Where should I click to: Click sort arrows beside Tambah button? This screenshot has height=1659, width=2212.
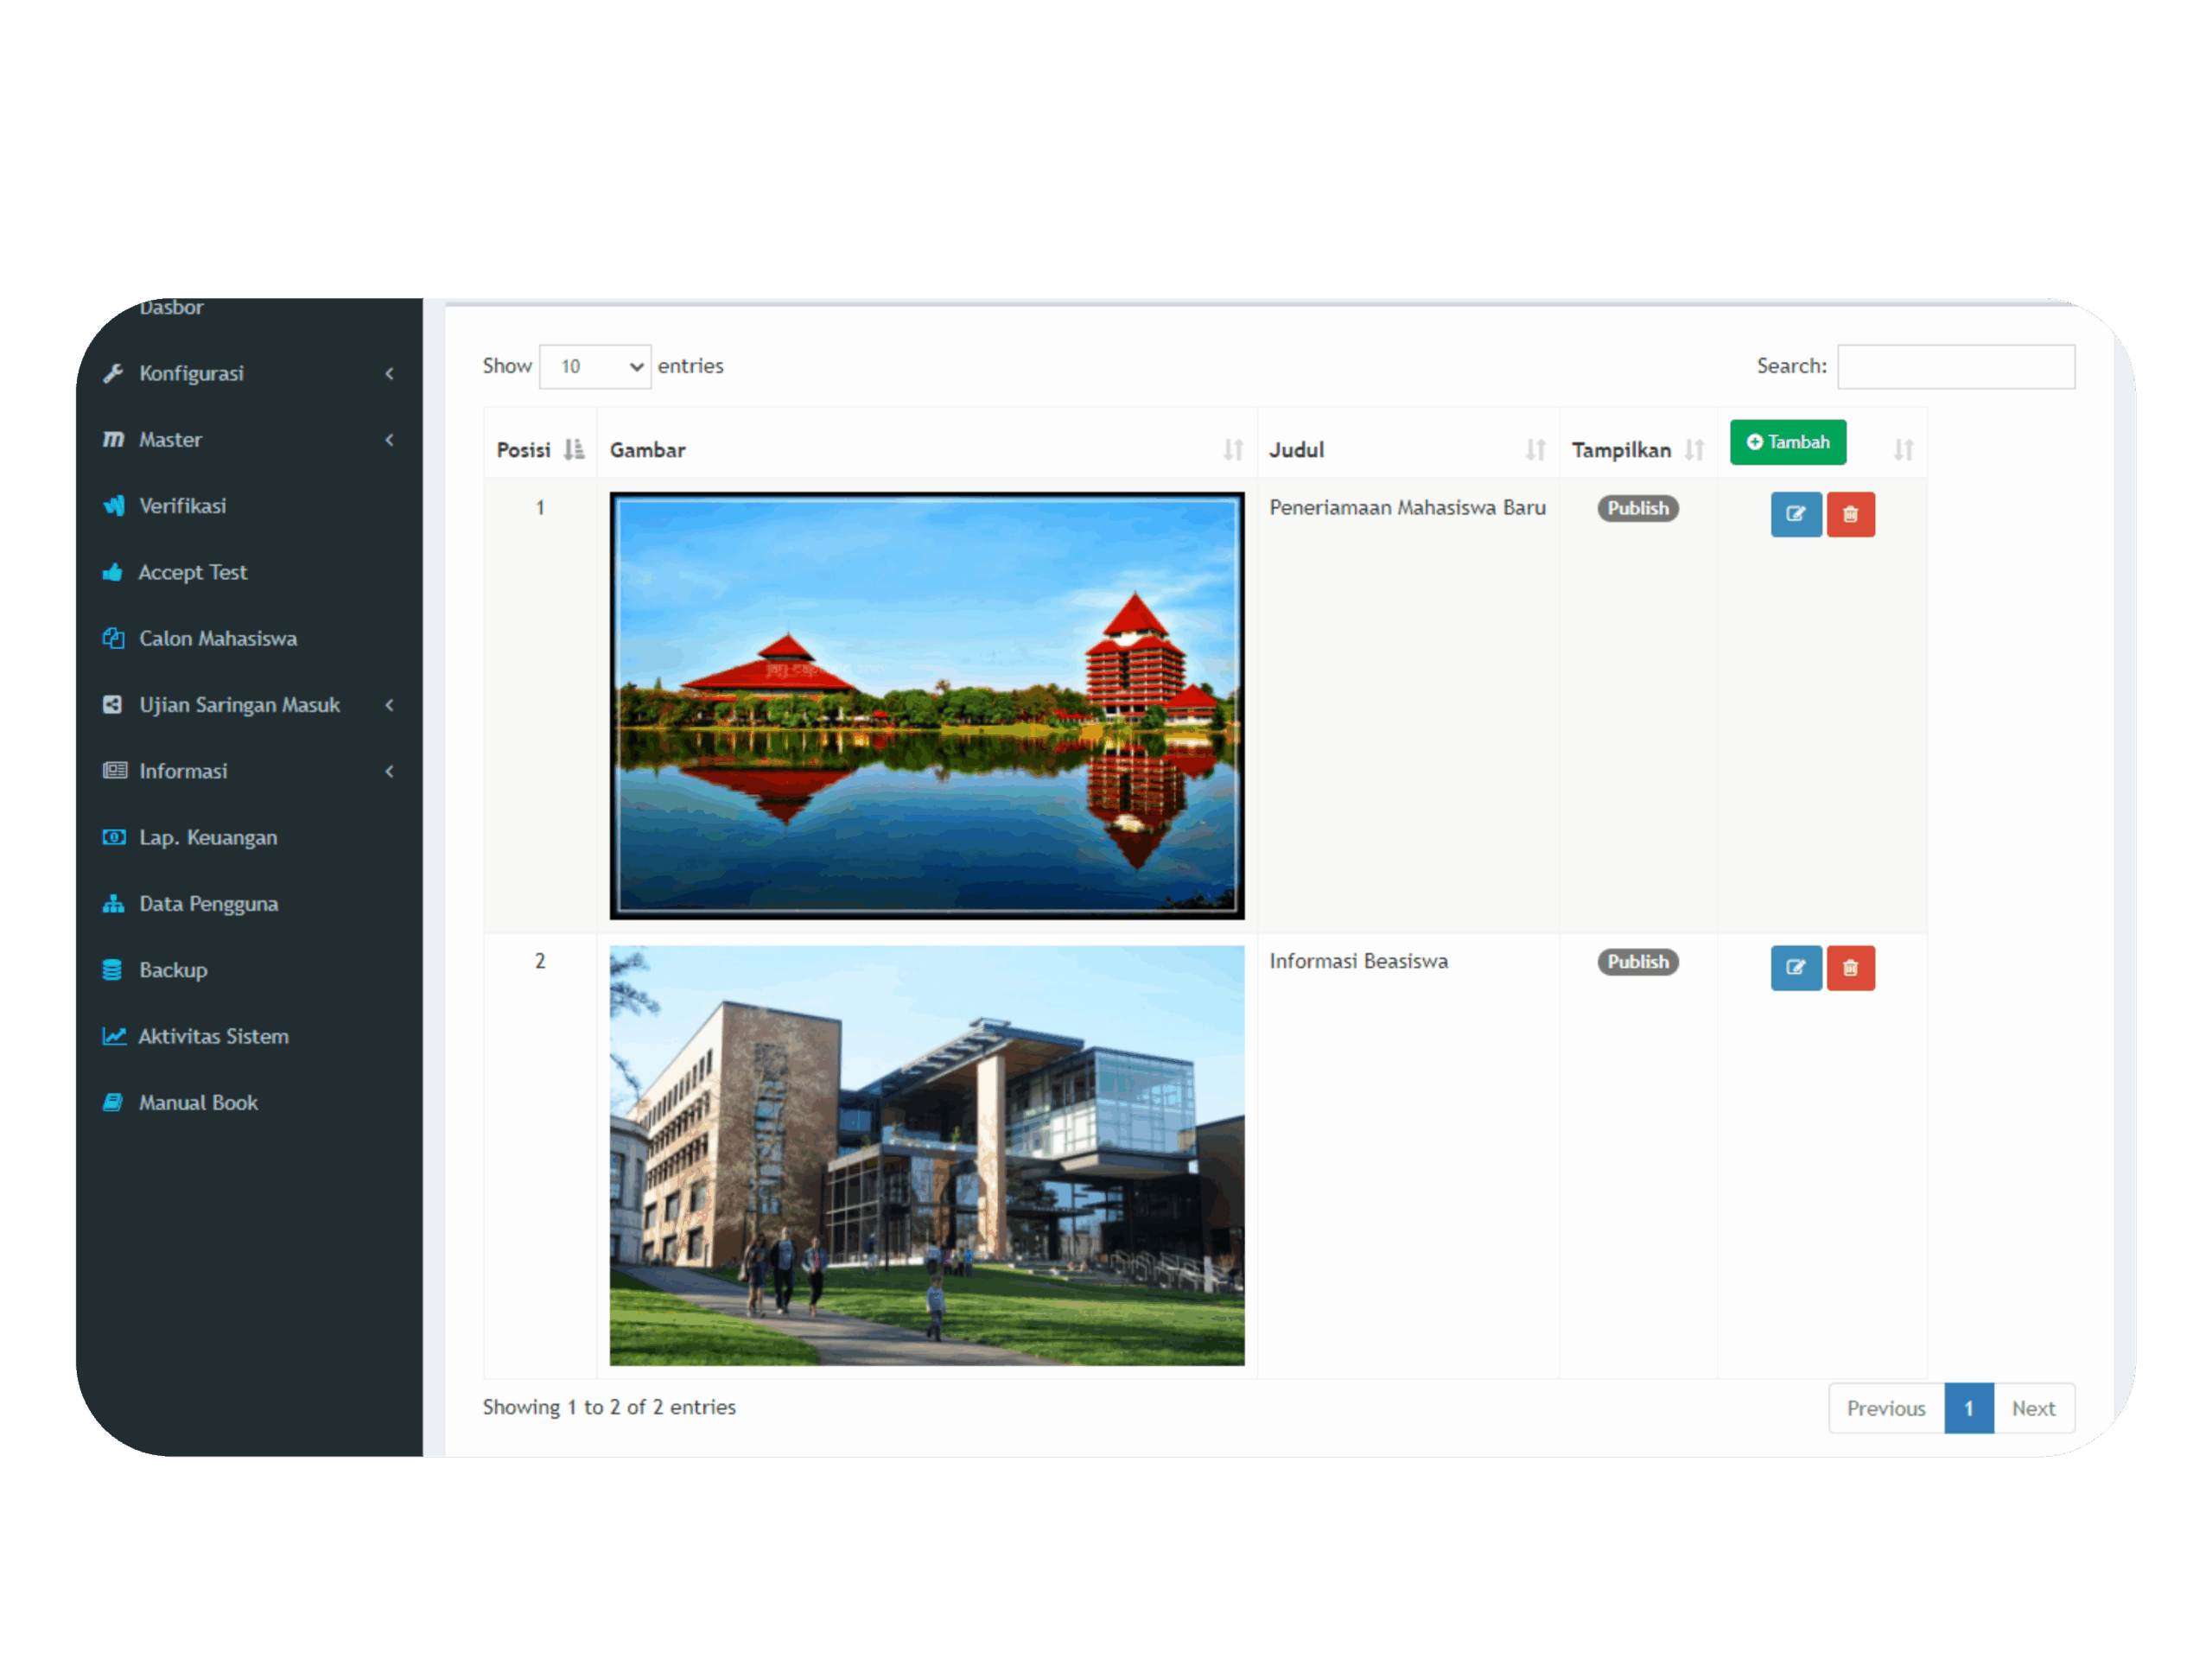tap(1903, 450)
